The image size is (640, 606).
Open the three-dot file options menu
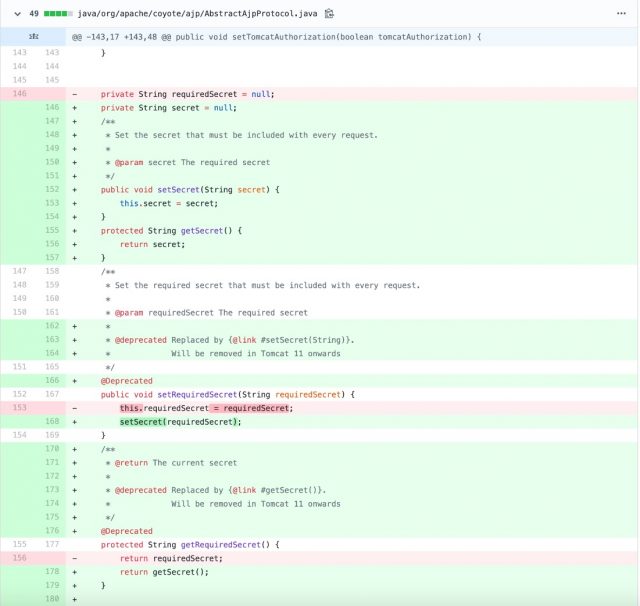(621, 14)
